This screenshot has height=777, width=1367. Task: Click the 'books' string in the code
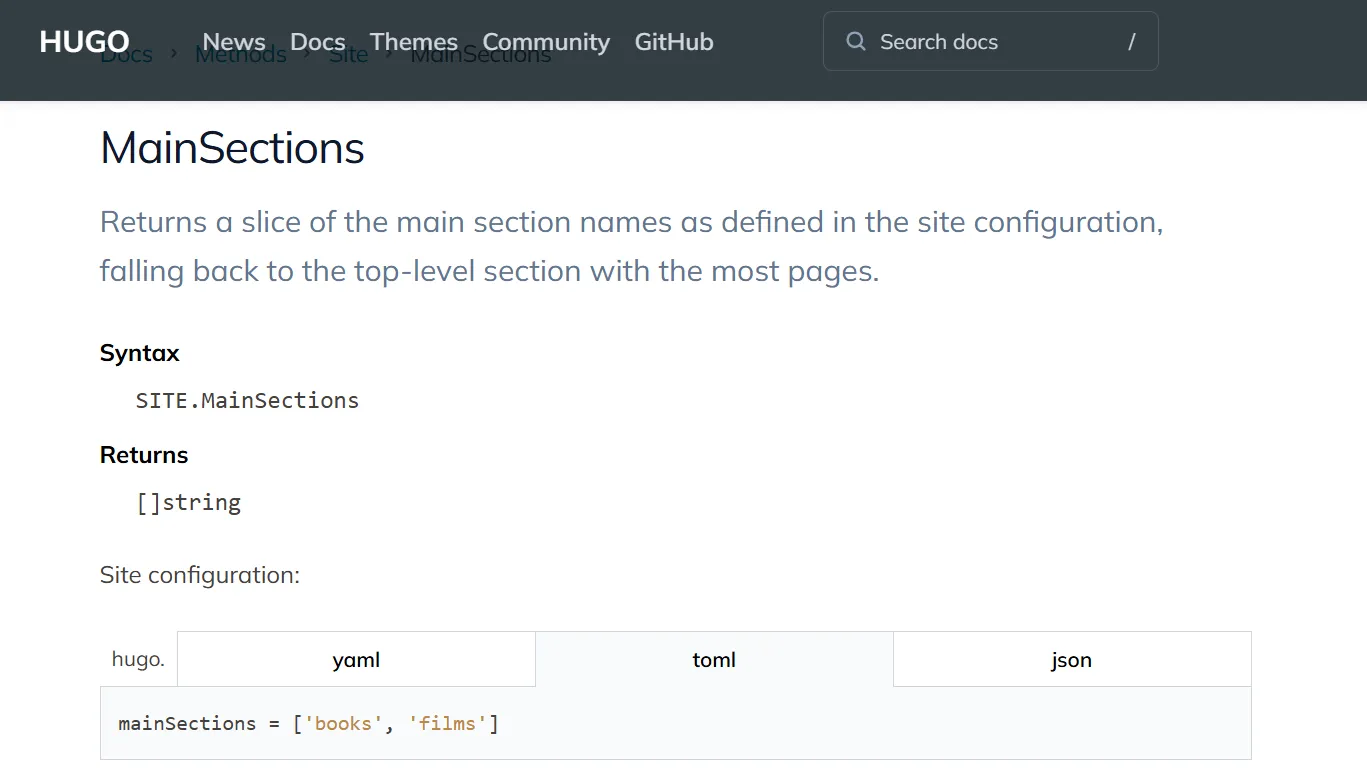coord(342,723)
